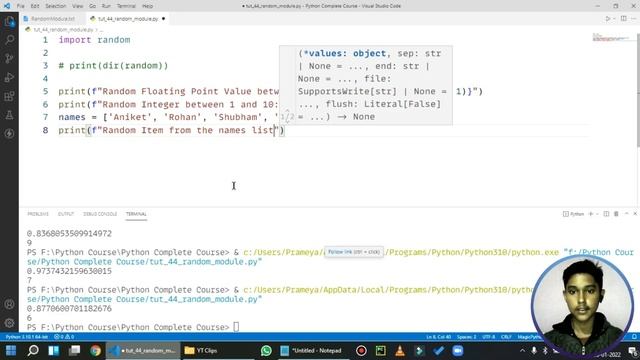Open PyCharm from the taskbar
Image resolution: width=640 pixels, height=360 pixels.
tap(381, 351)
